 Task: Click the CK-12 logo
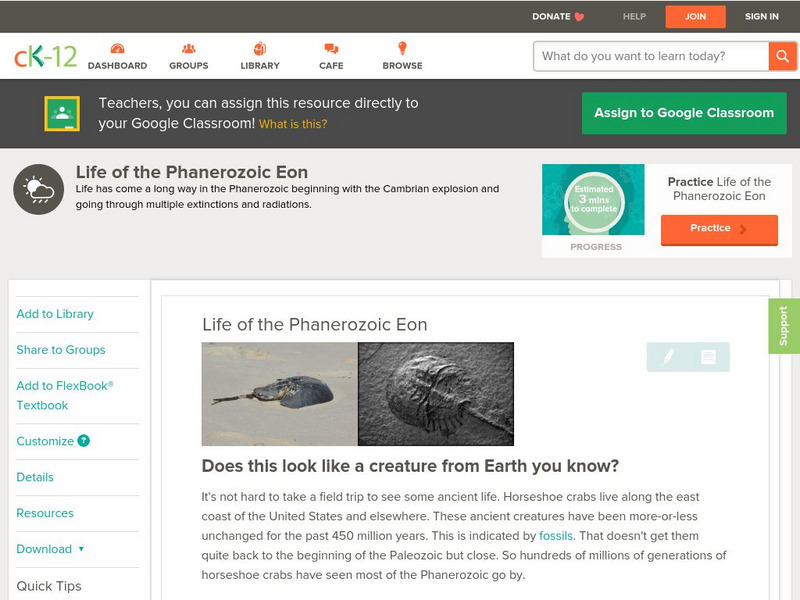45,56
